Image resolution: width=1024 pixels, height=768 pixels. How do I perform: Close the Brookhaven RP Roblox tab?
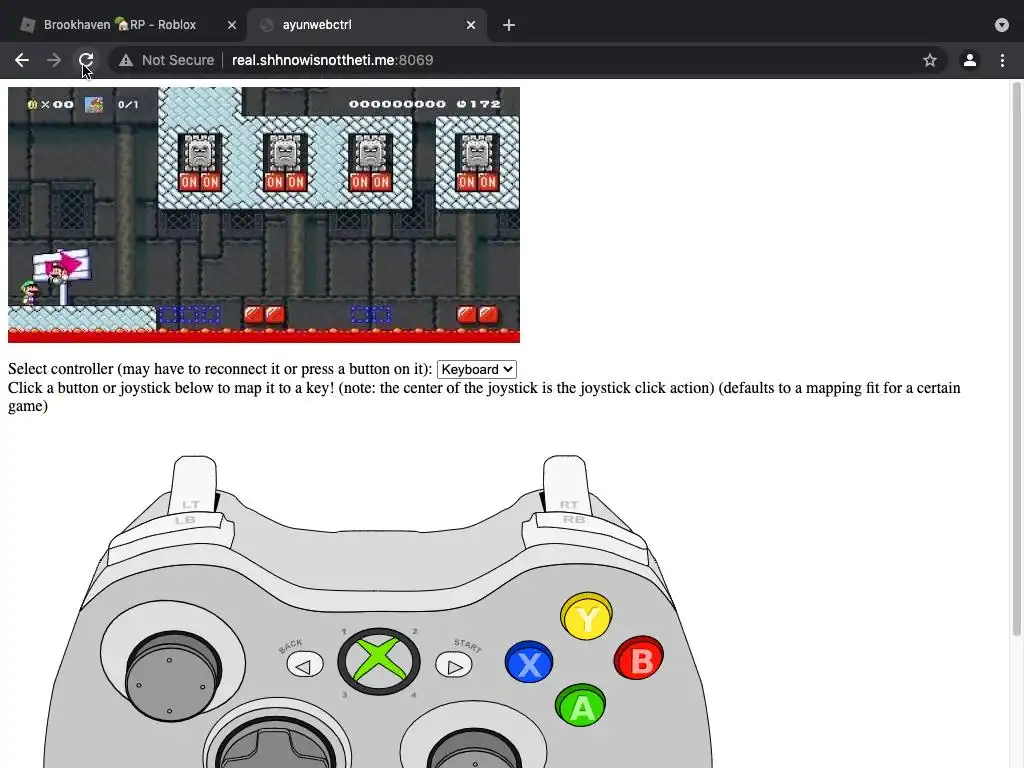[232, 25]
